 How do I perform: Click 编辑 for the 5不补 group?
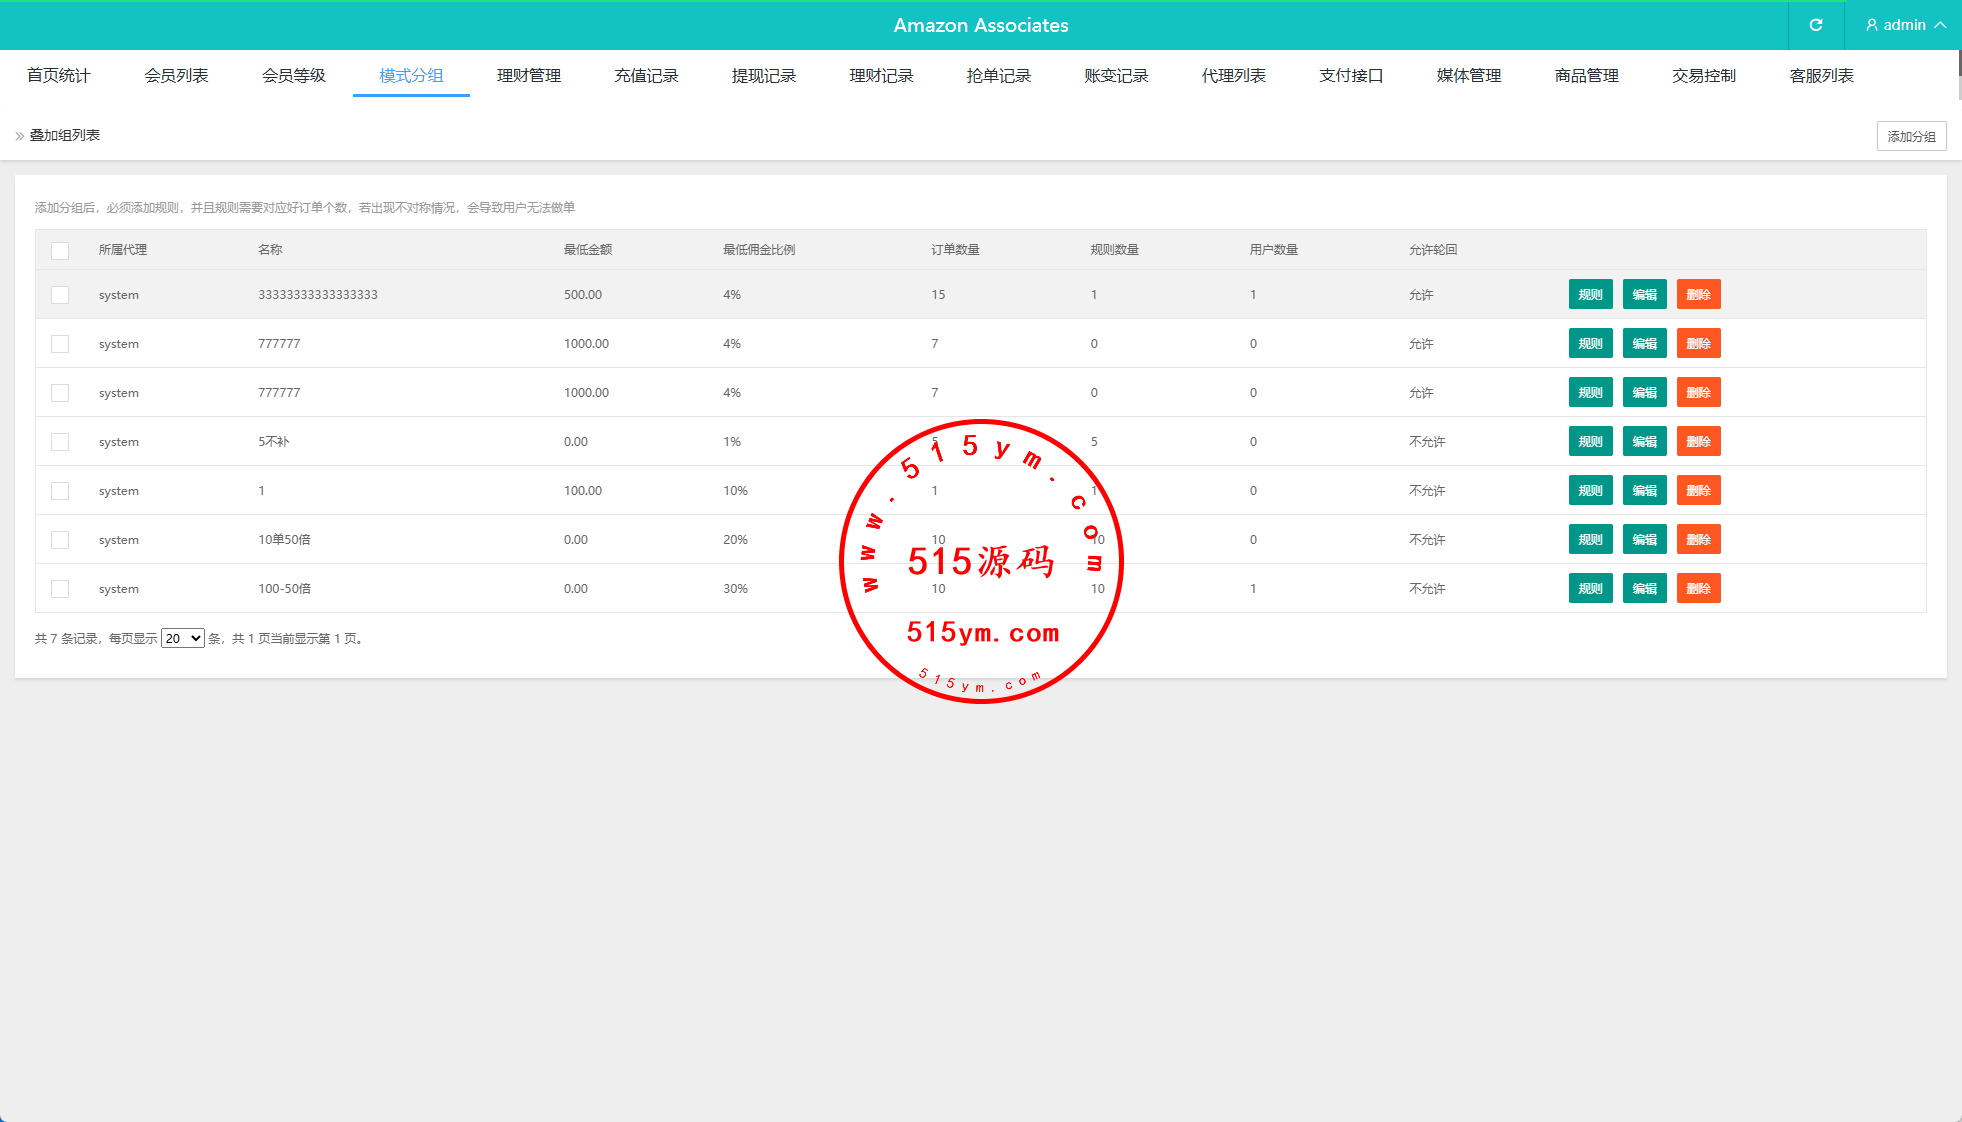1644,442
